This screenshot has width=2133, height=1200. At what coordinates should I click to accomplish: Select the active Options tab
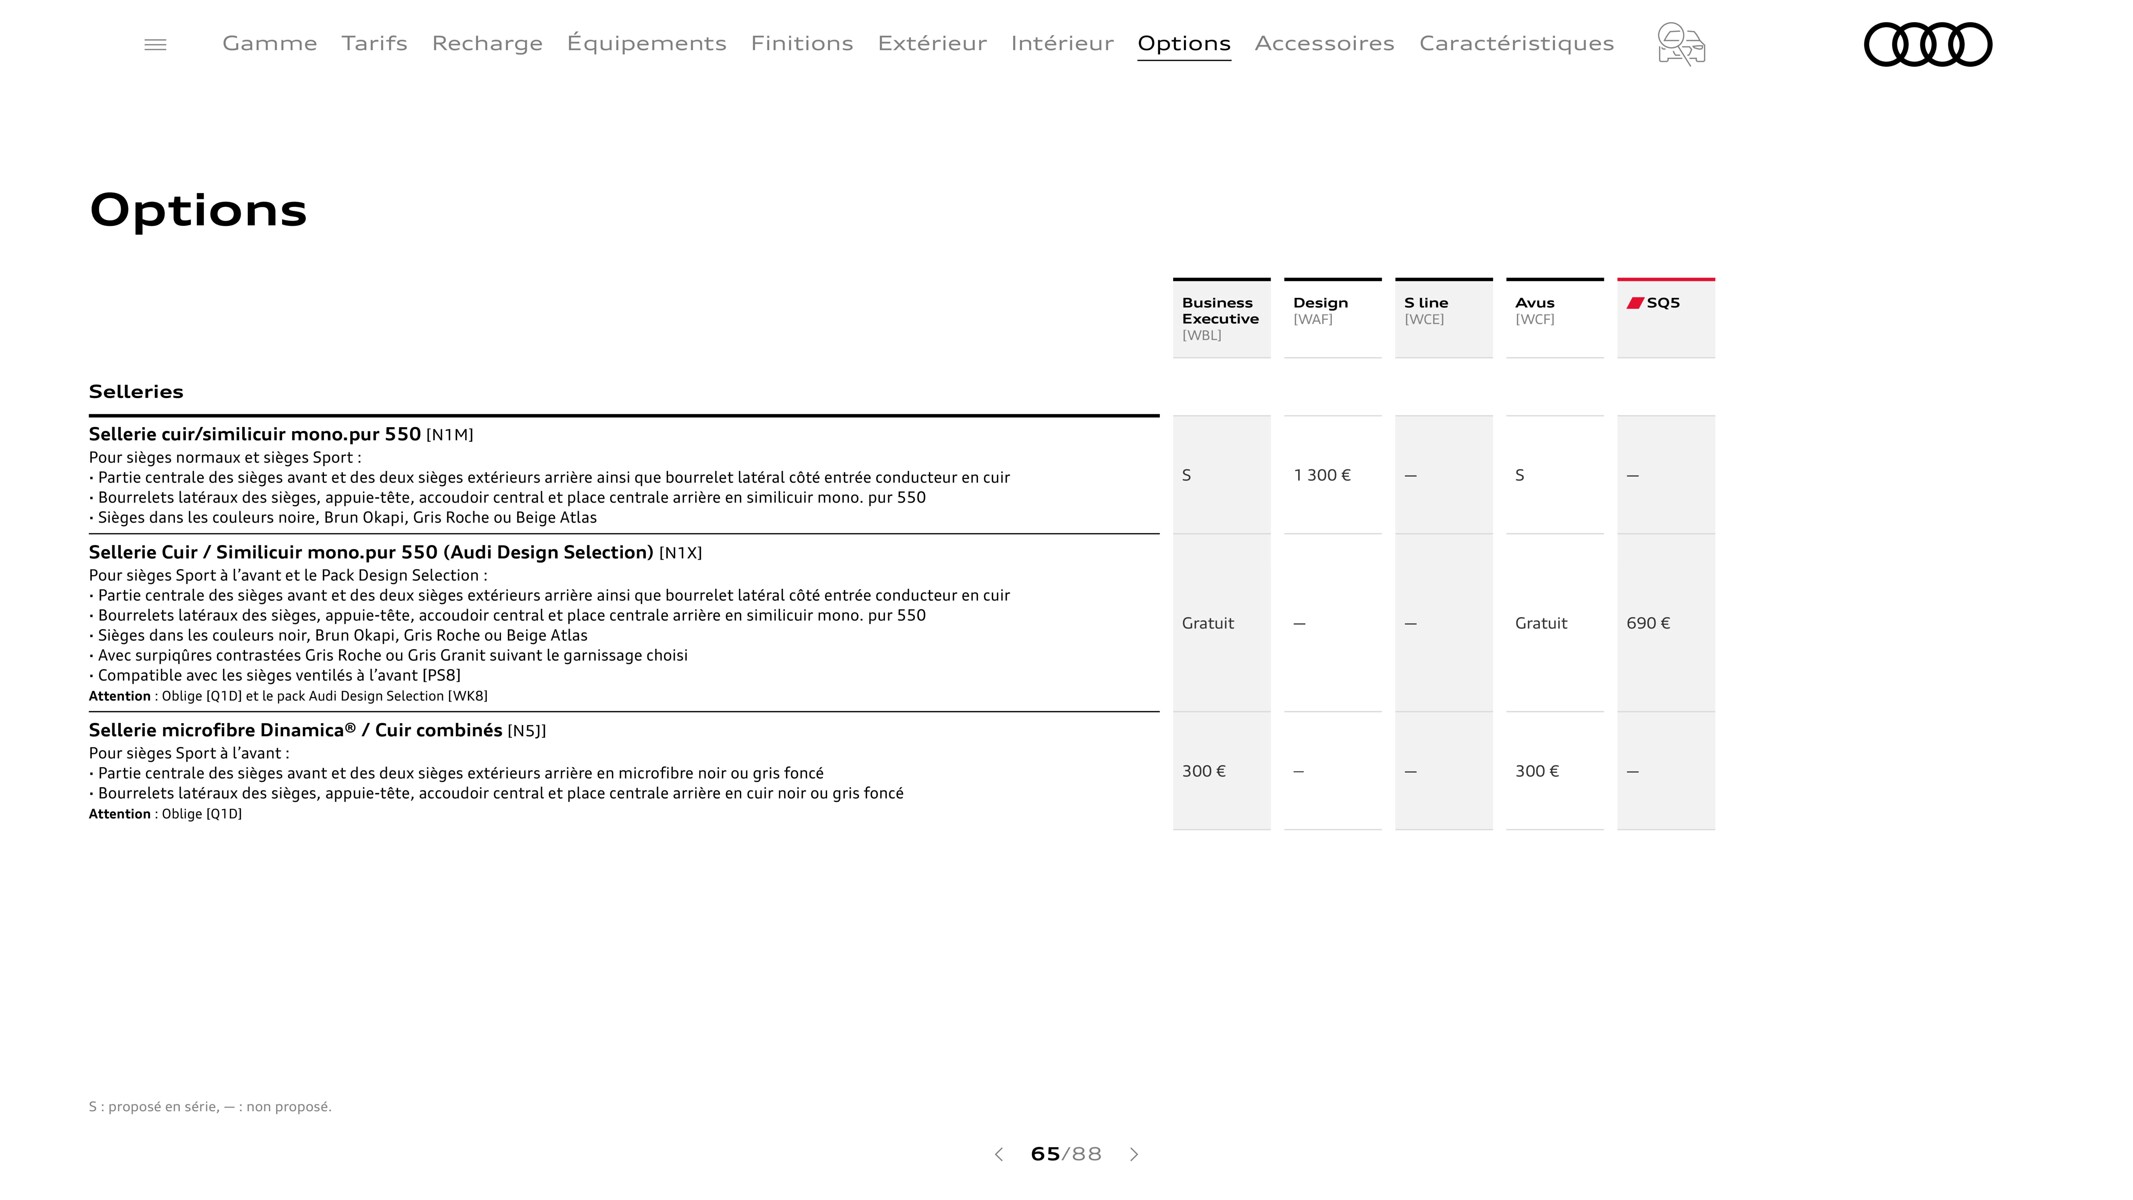pyautogui.click(x=1184, y=43)
